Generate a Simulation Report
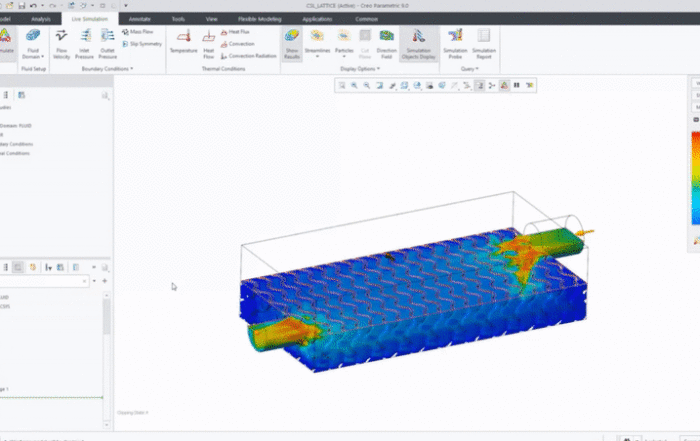Viewport: 700px width, 441px height. click(484, 44)
